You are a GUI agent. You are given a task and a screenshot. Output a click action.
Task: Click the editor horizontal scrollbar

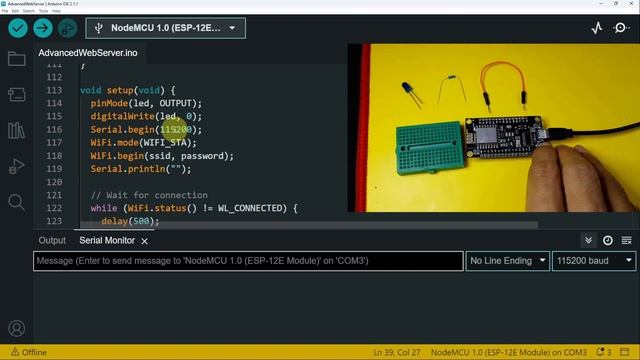[x=309, y=225]
